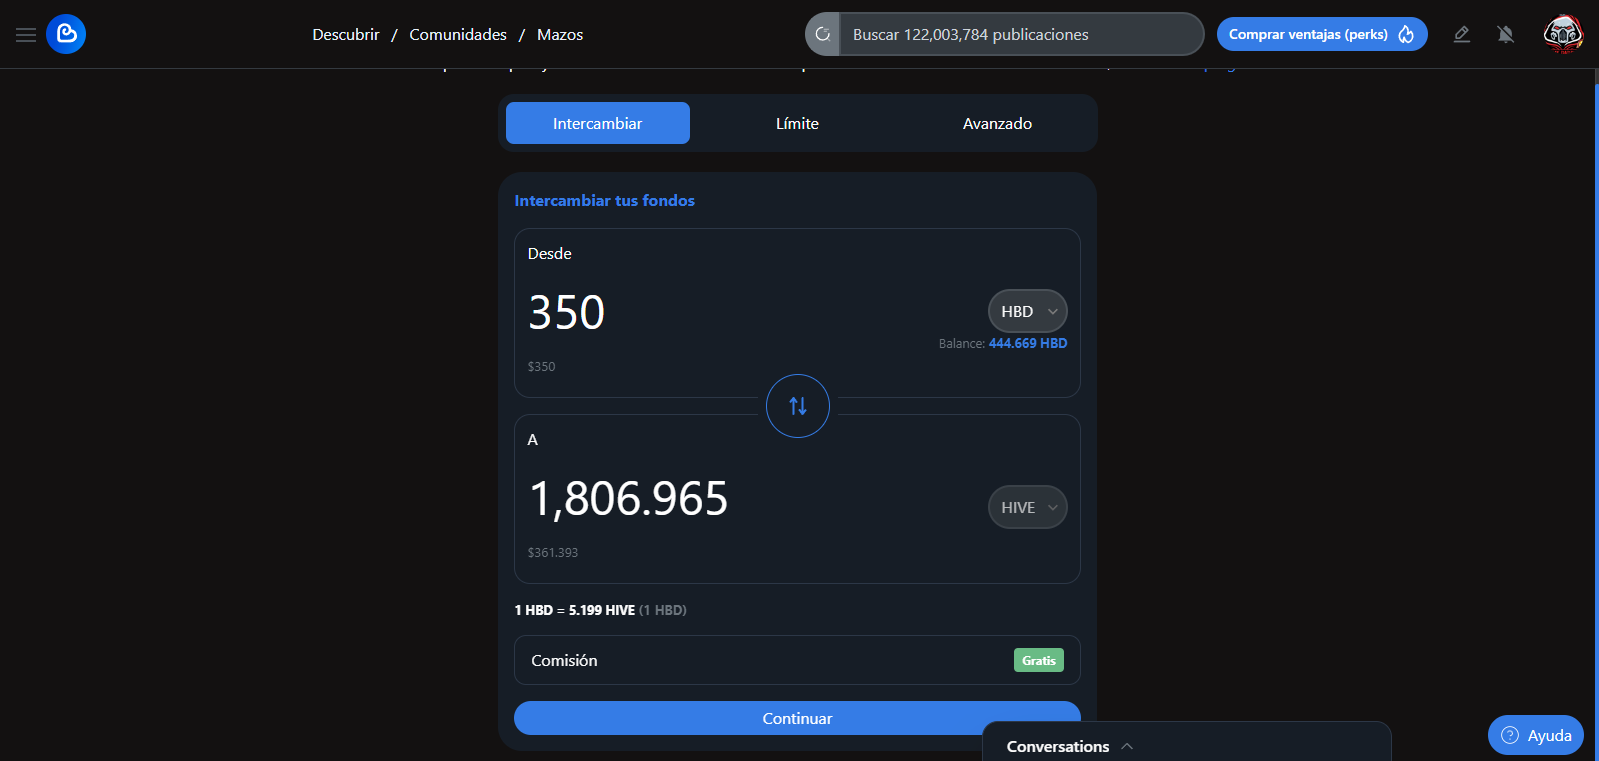The height and width of the screenshot is (761, 1599).
Task: Switch to the Límite tab
Action: (x=797, y=123)
